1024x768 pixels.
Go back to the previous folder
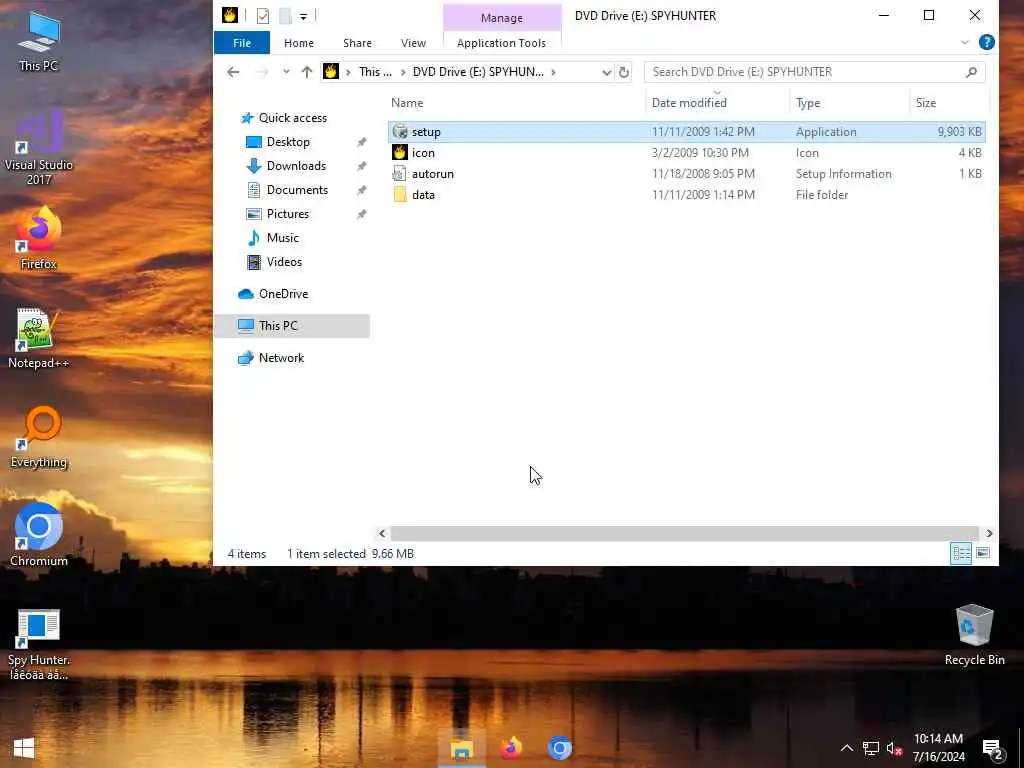[233, 72]
